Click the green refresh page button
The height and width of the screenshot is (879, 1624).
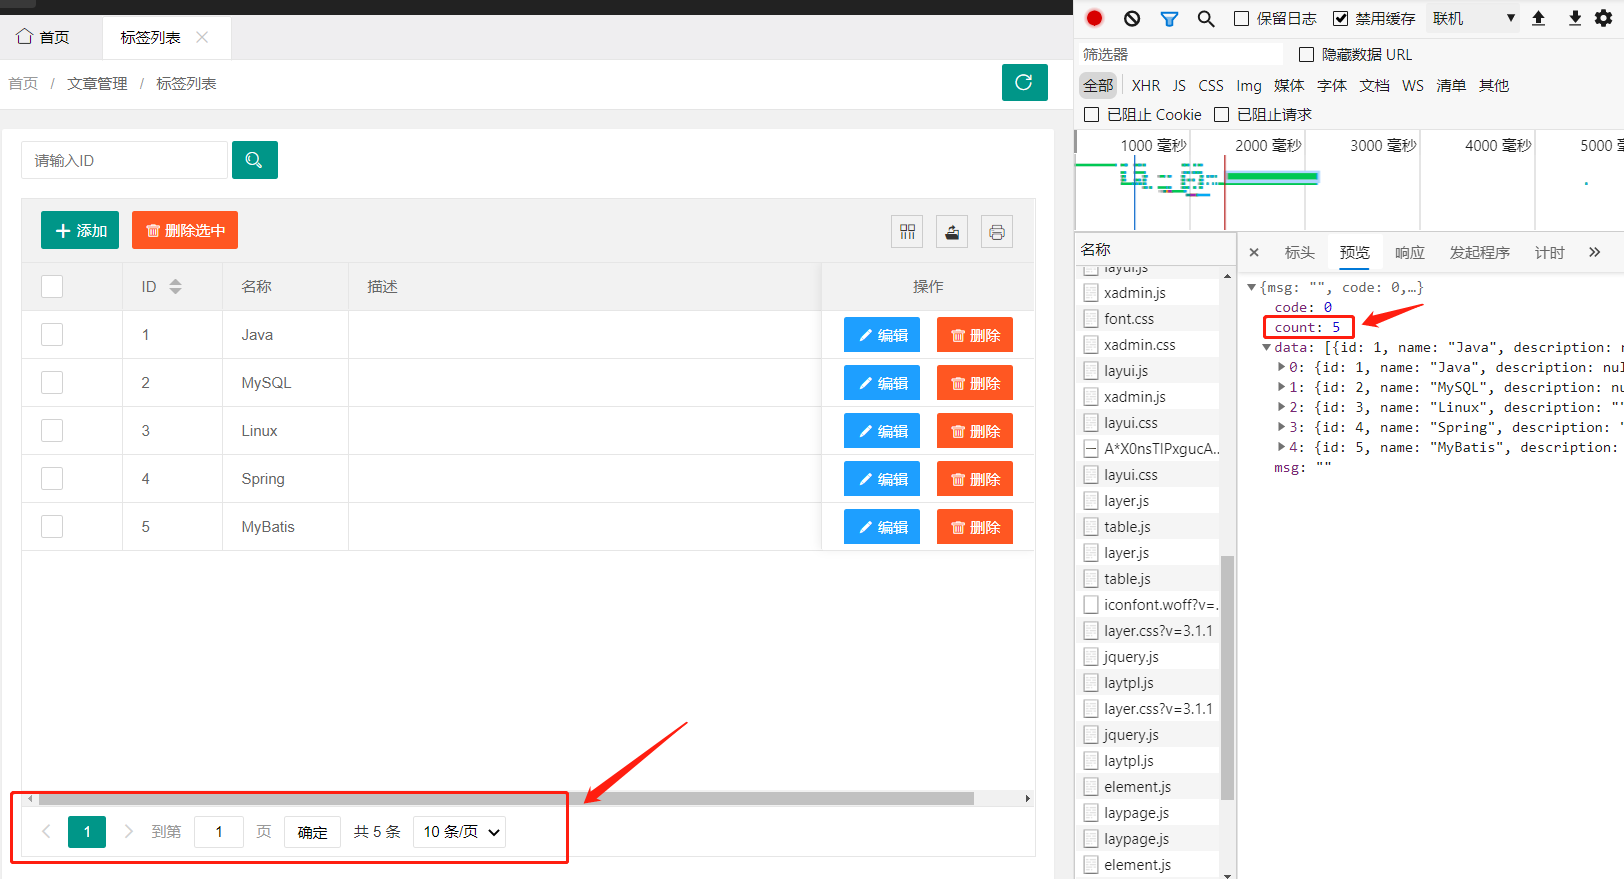tap(1024, 82)
